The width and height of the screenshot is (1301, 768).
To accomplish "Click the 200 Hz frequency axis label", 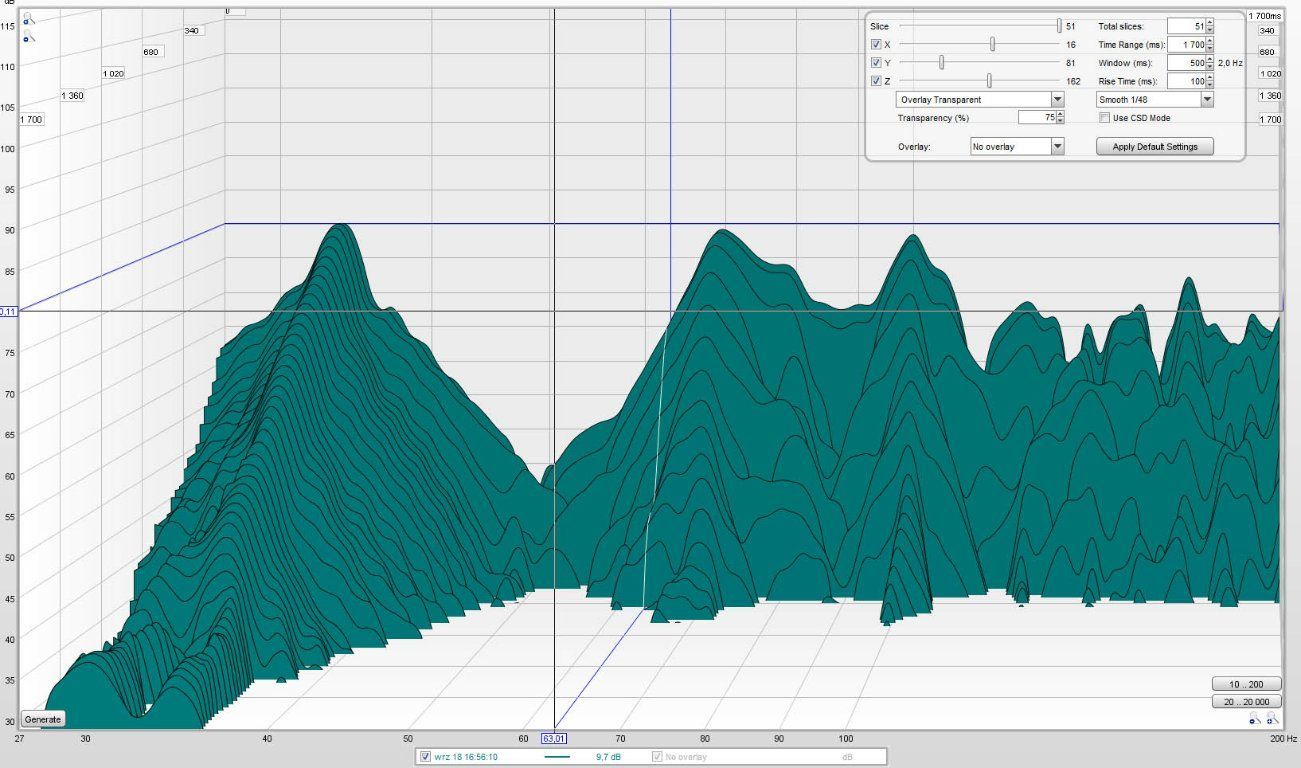I will click(1284, 738).
